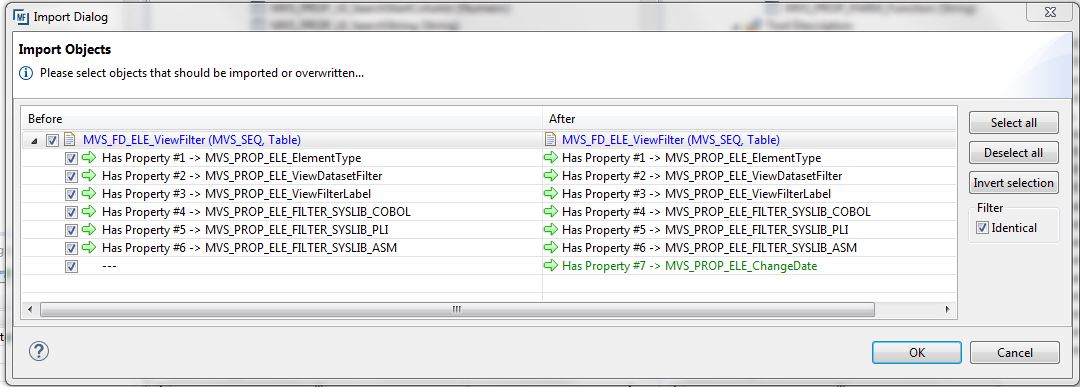Click the scrollbar right arrow

[948, 310]
